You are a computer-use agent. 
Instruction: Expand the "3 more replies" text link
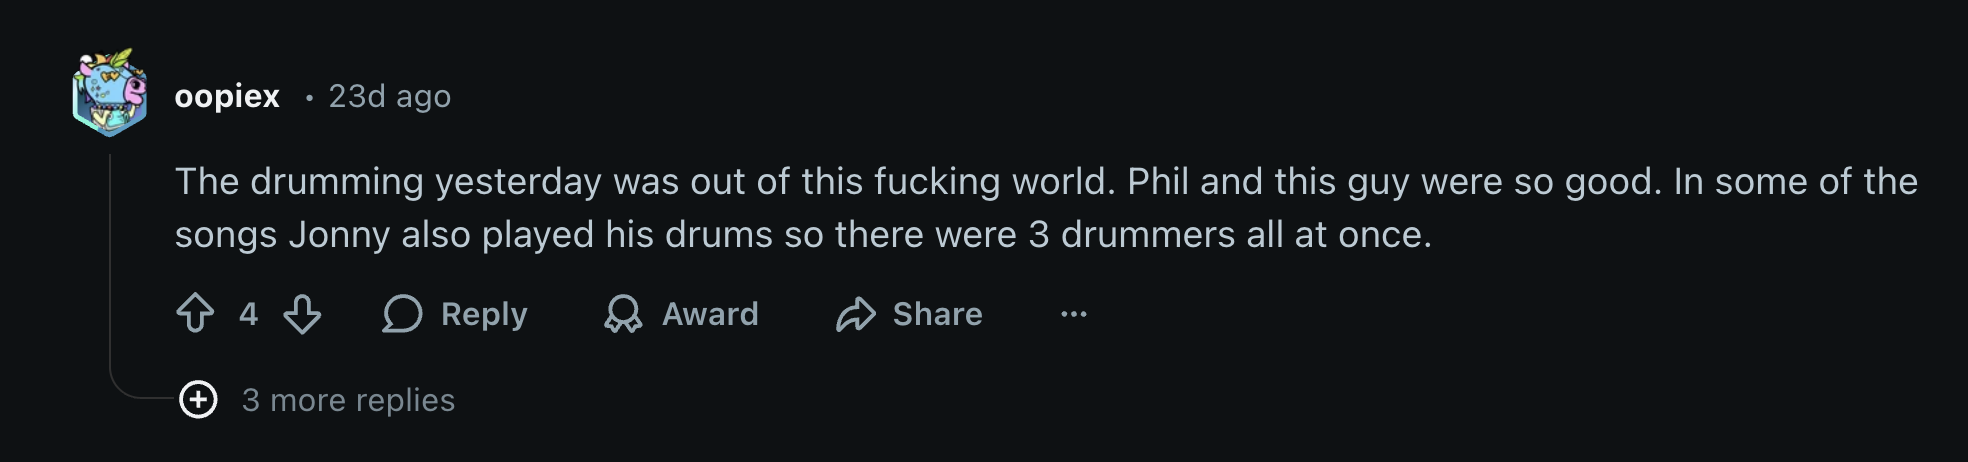(348, 400)
